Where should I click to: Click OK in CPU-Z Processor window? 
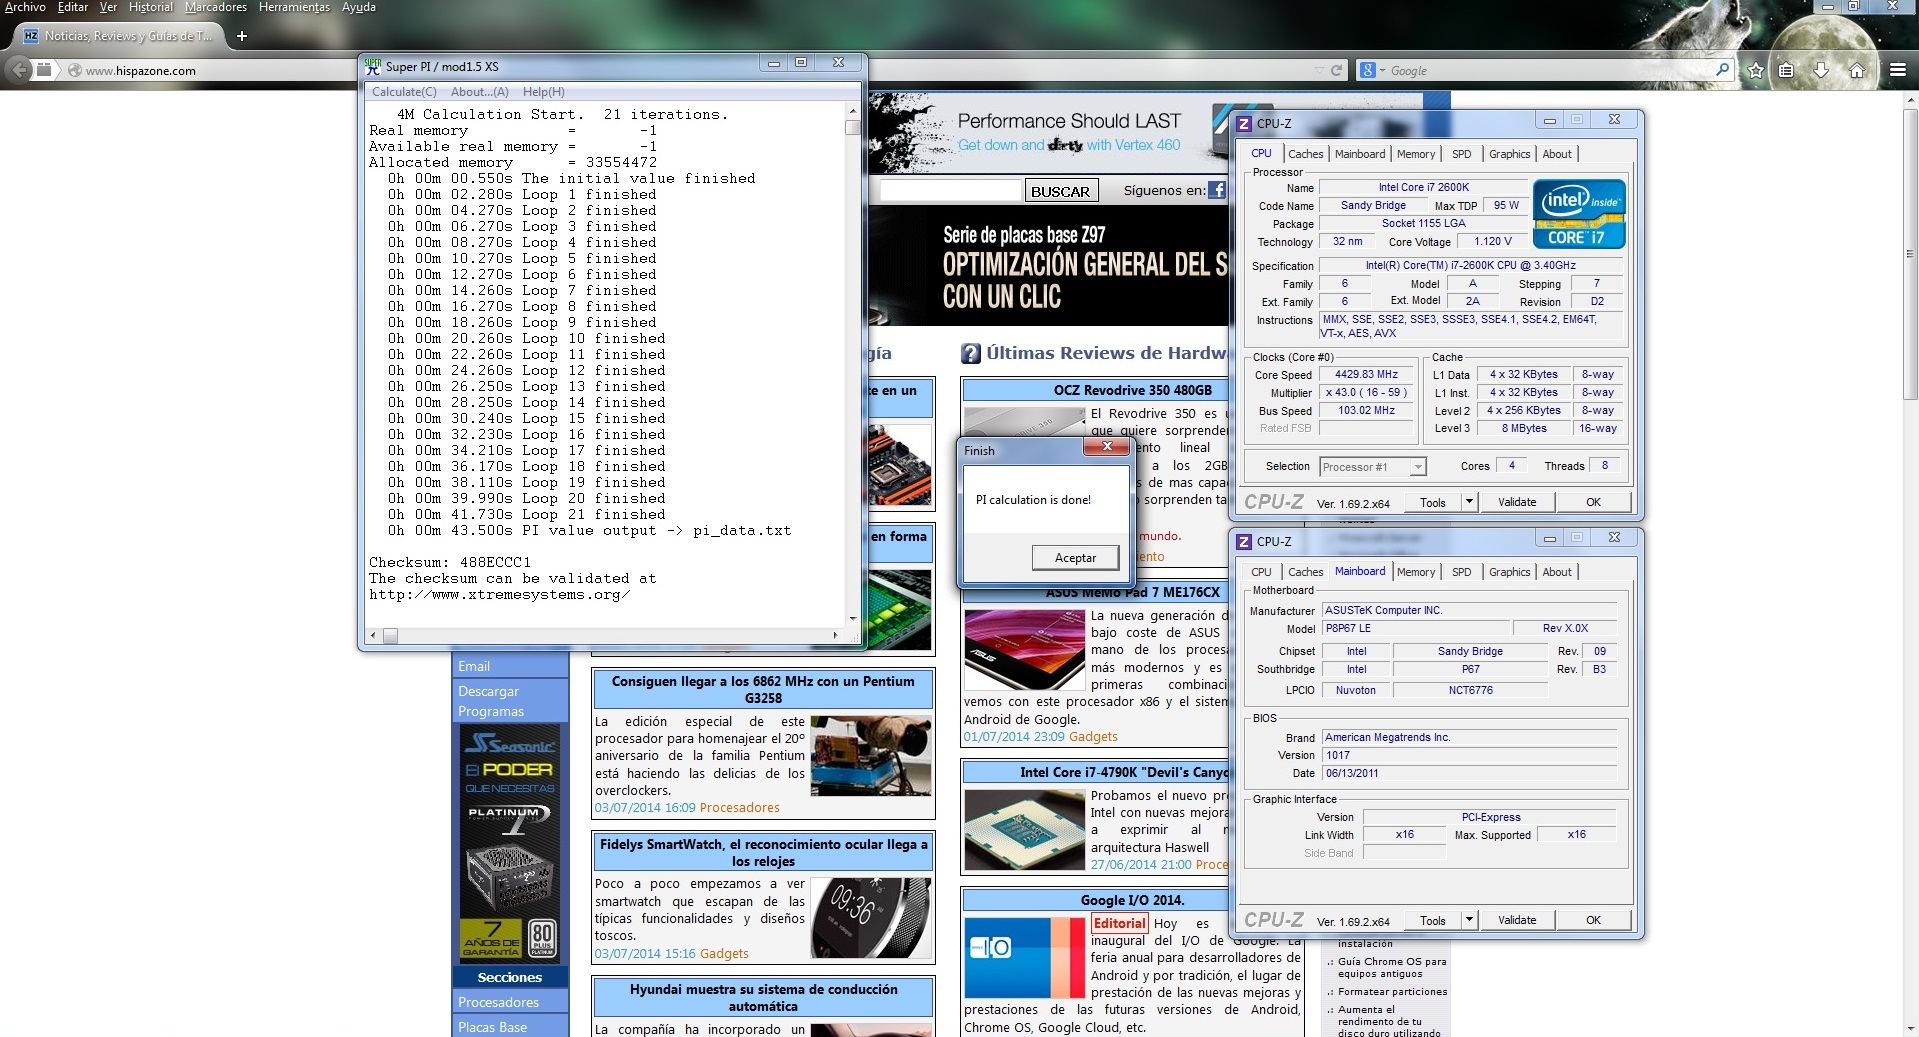[1593, 502]
